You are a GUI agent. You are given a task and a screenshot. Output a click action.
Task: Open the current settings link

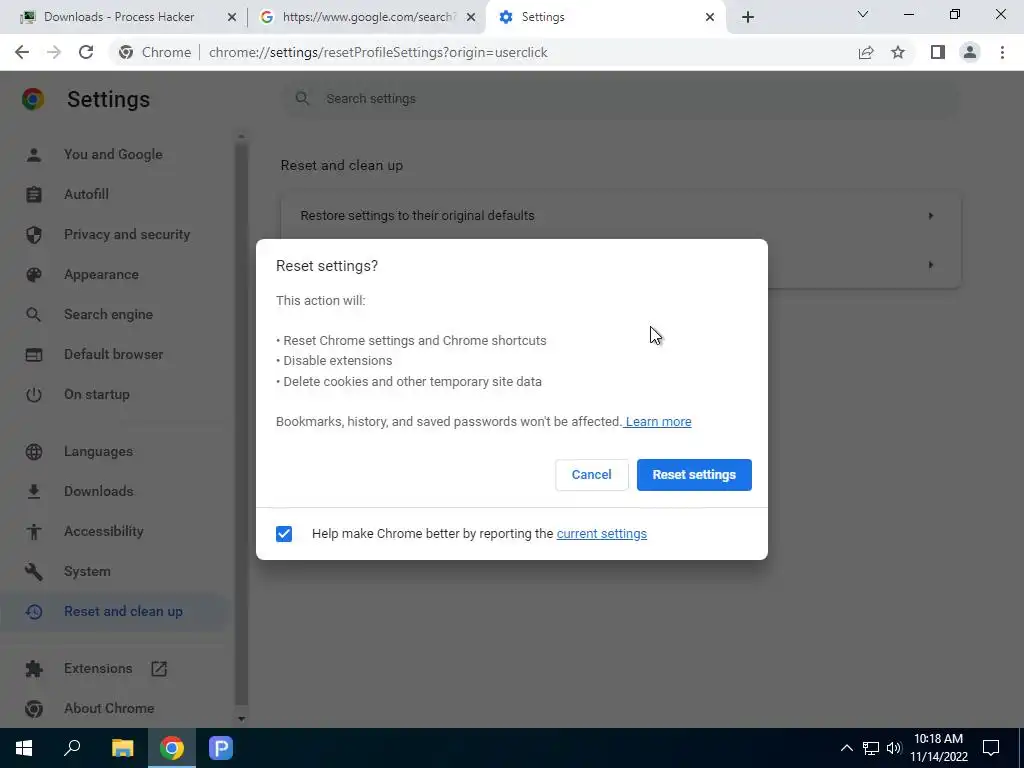[601, 534]
